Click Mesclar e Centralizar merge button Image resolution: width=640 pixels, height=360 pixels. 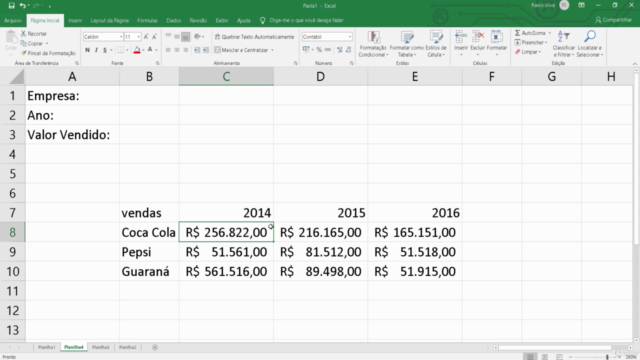242,50
